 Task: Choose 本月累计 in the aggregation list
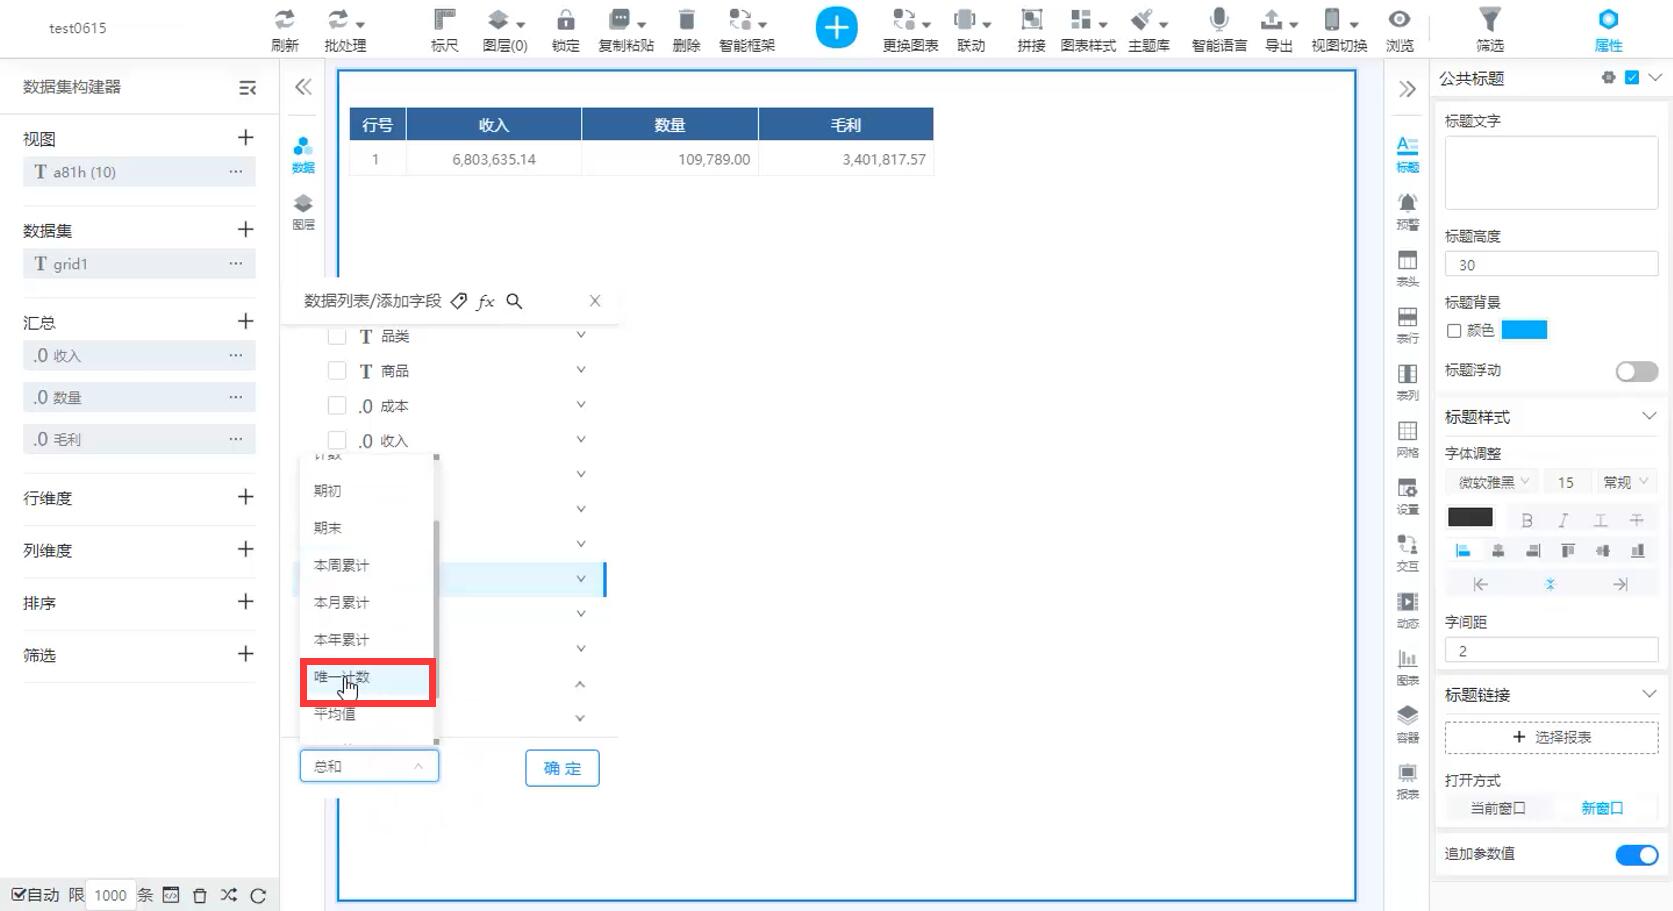(x=367, y=602)
